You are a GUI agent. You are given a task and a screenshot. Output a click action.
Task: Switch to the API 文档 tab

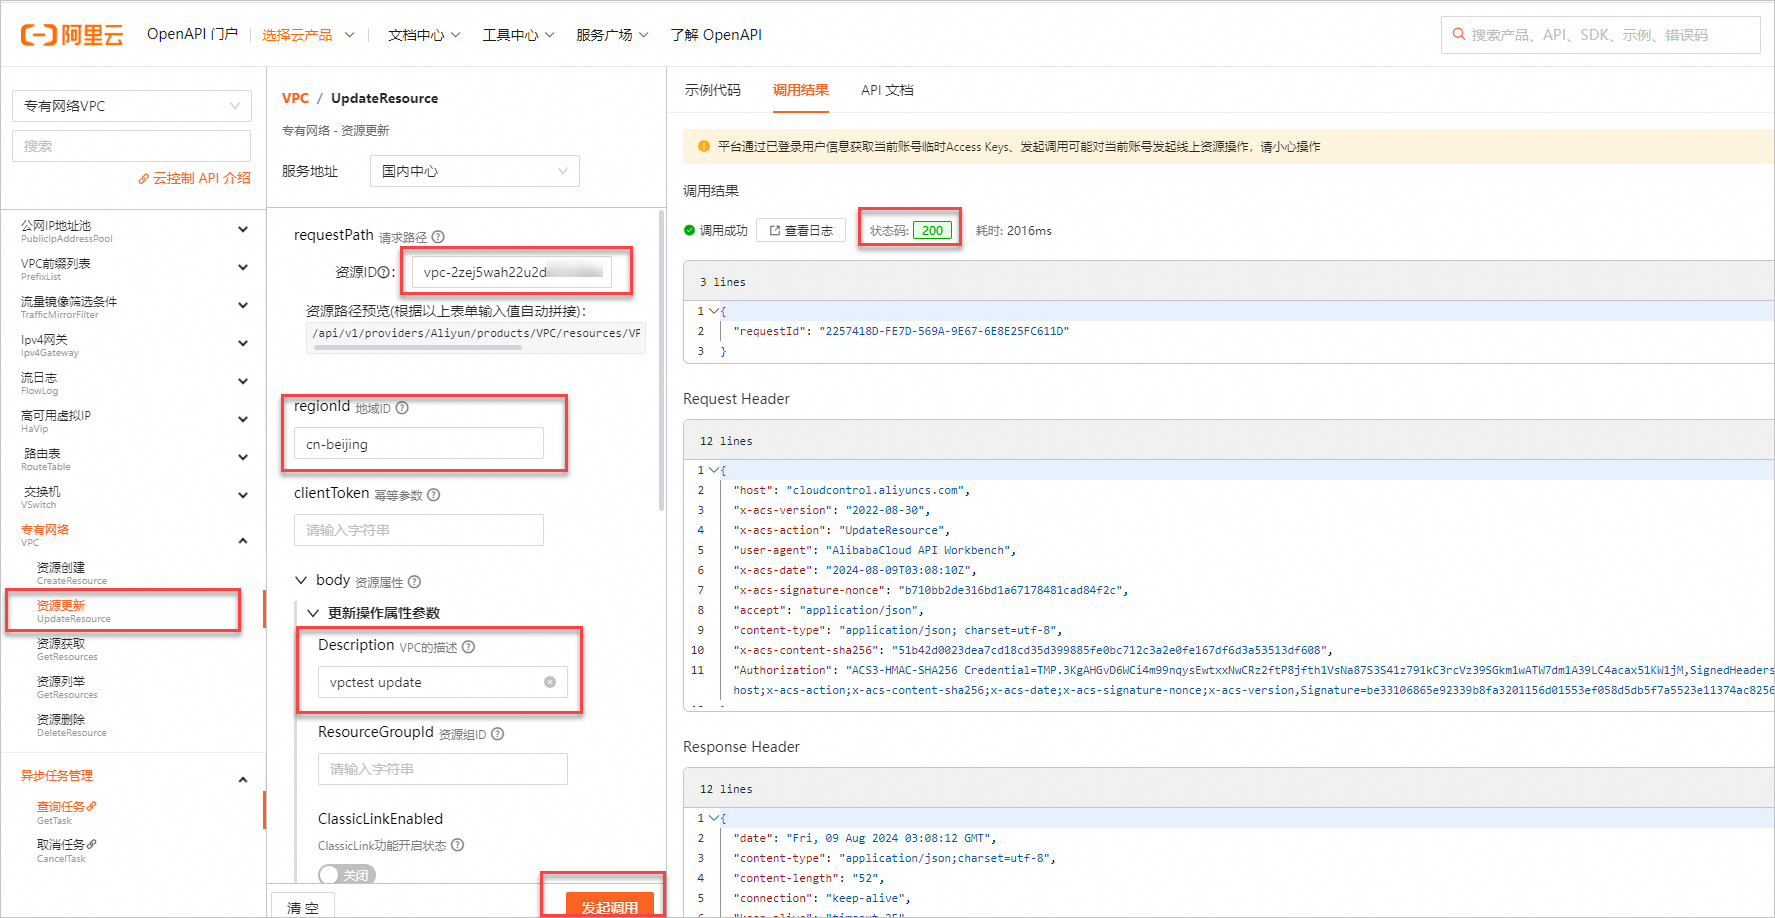point(887,90)
